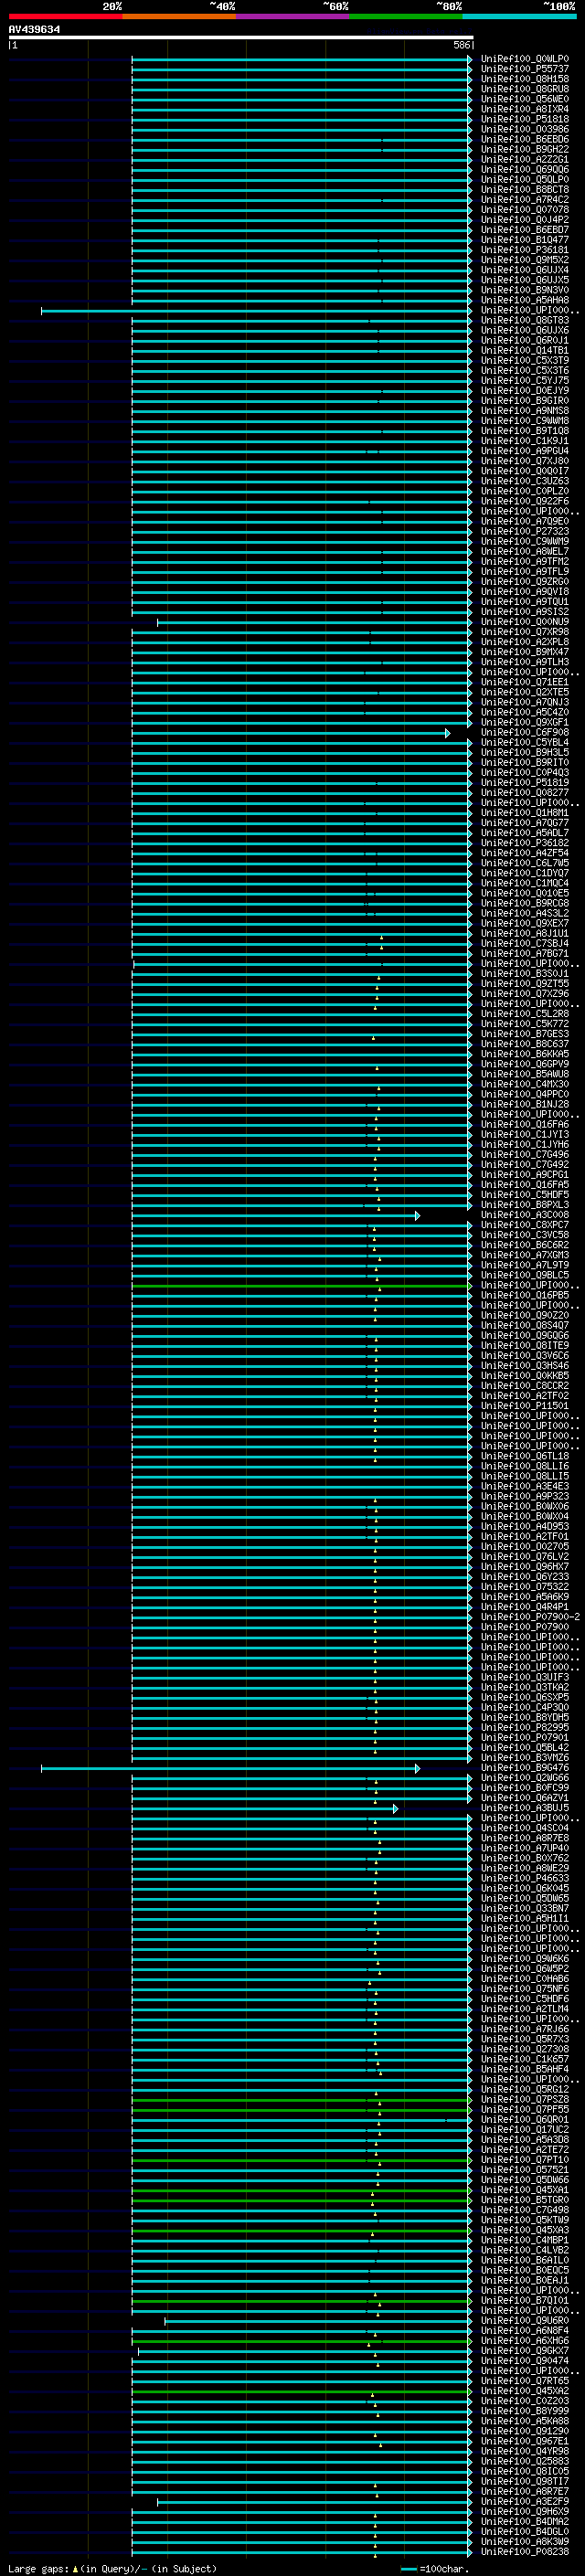The width and height of the screenshot is (585, 2576).
Task: Click UniRef100_B6EBD7 label
Action: point(524,230)
